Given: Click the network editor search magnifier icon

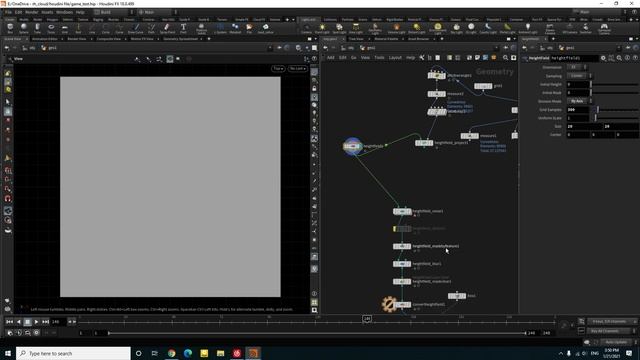Looking at the screenshot, I should tap(505, 58).
